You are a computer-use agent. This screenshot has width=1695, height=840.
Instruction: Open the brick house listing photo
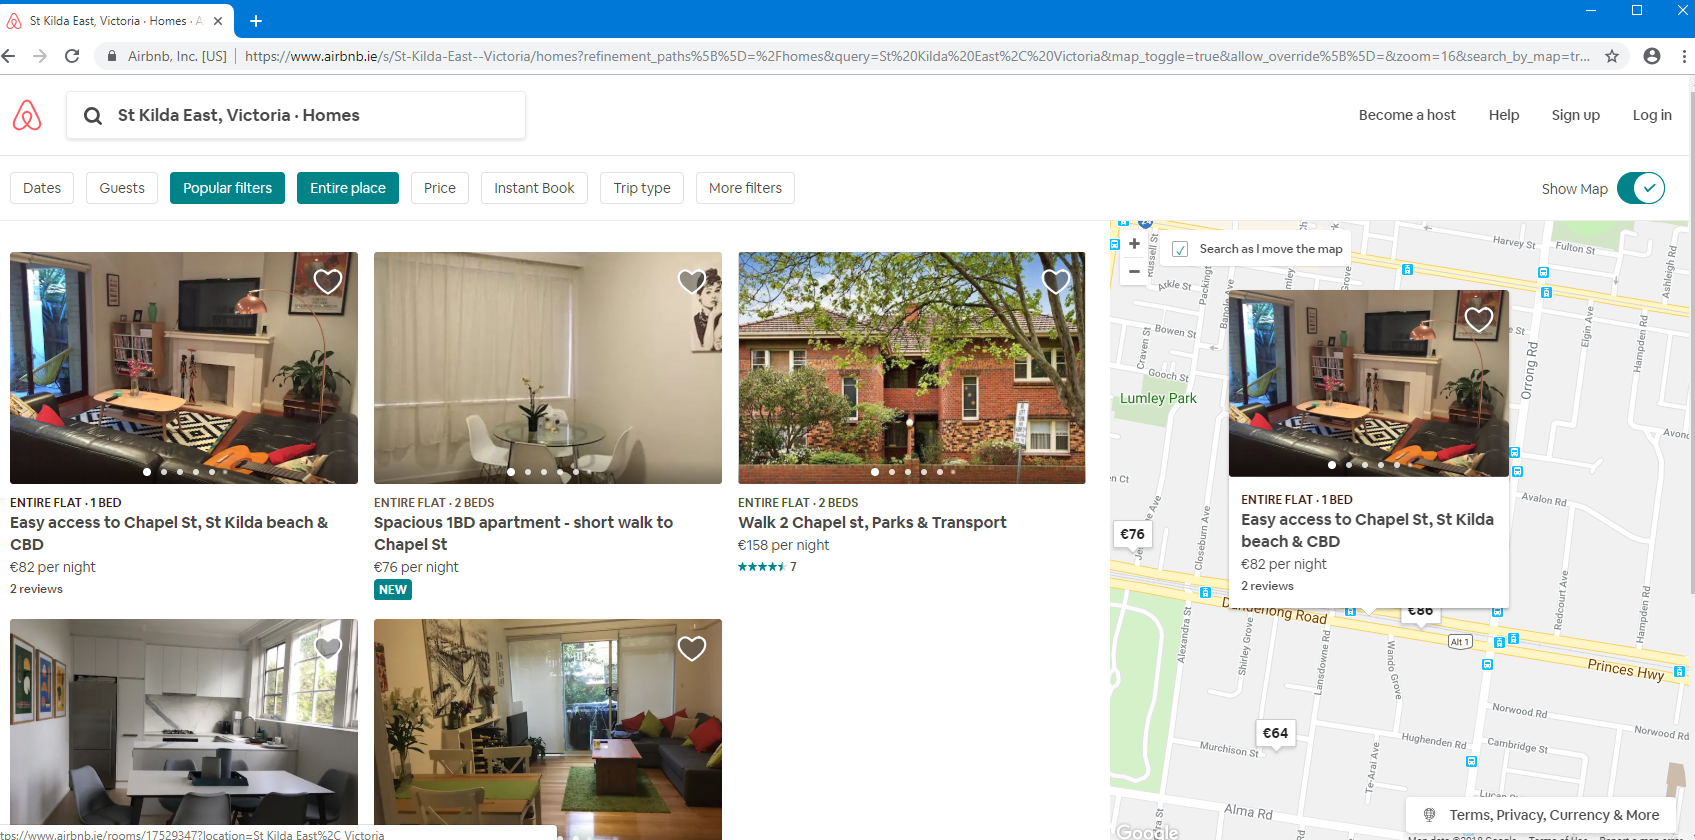[x=912, y=368]
